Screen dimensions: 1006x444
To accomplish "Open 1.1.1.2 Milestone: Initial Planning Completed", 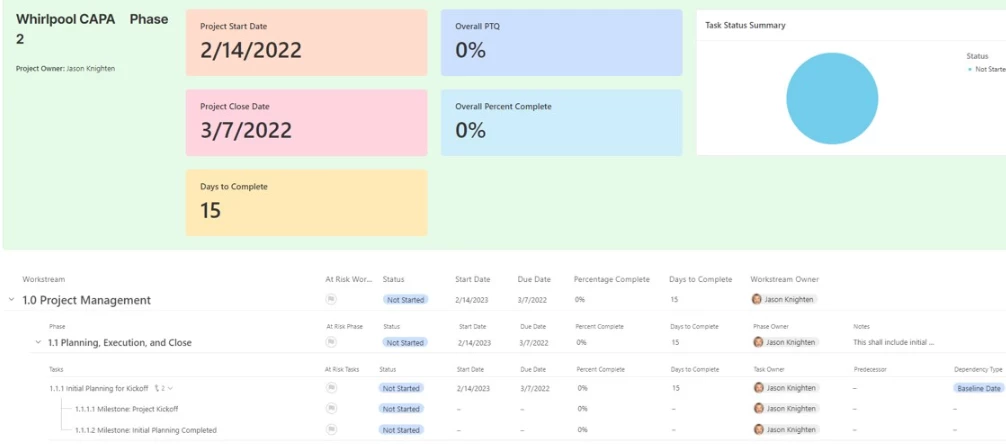I will (146, 430).
